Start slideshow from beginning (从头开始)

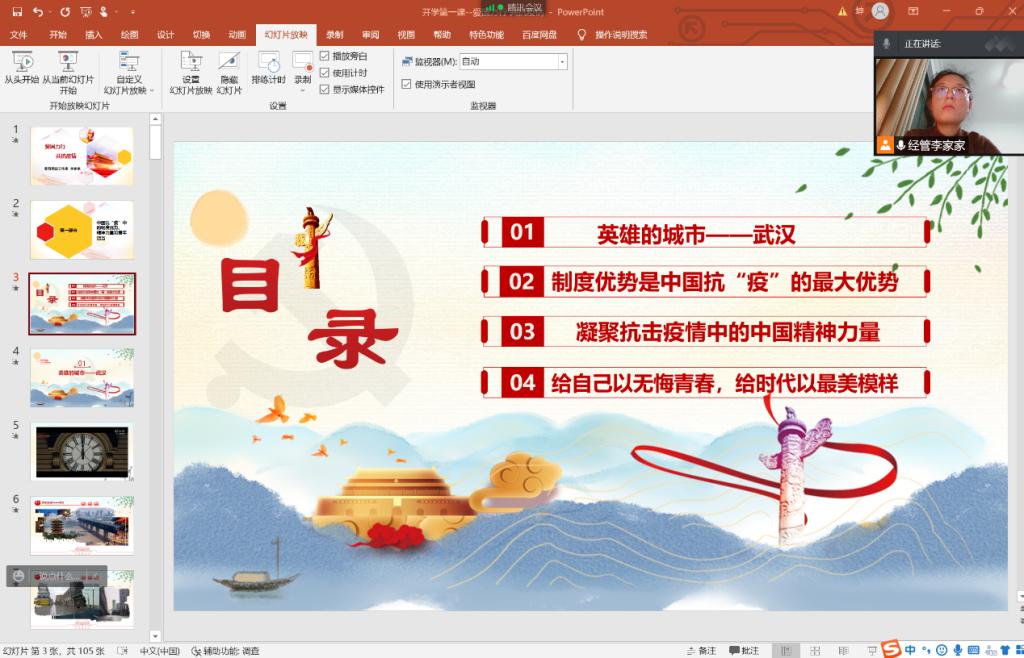point(21,63)
